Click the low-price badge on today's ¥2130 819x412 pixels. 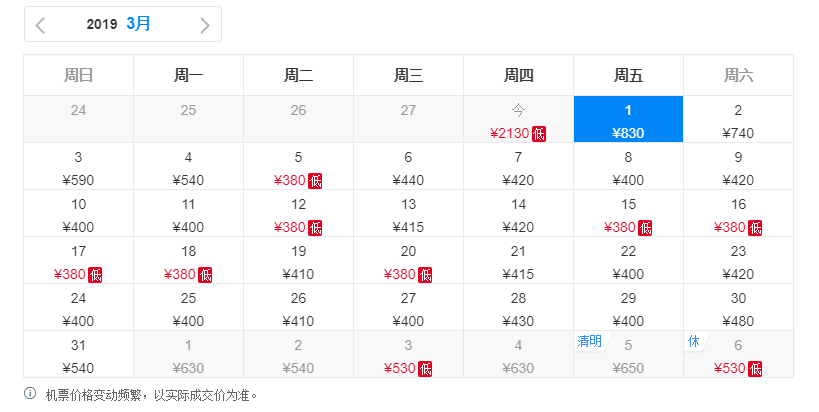(539, 134)
